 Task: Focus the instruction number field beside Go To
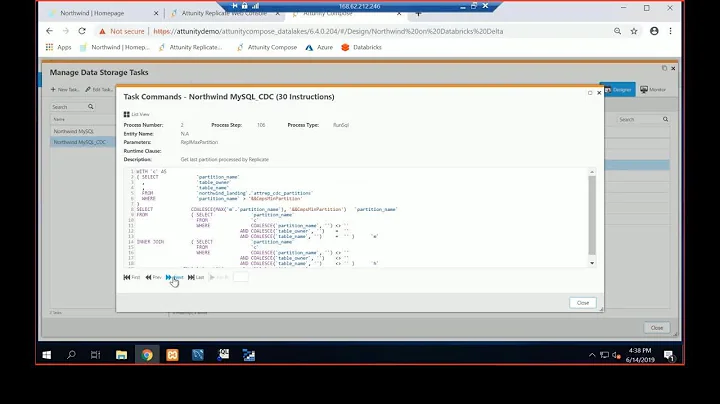(x=241, y=277)
